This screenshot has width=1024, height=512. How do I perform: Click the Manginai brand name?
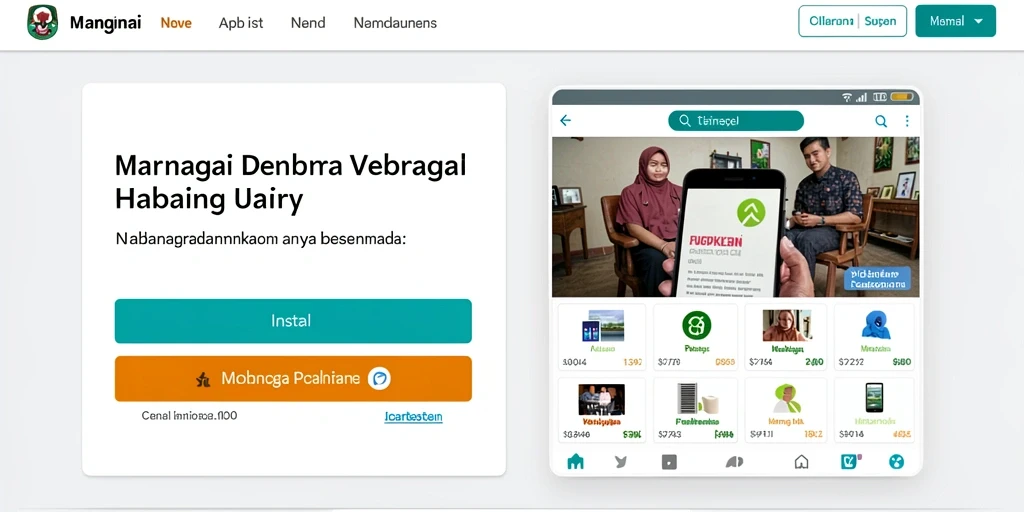pyautogui.click(x=105, y=23)
